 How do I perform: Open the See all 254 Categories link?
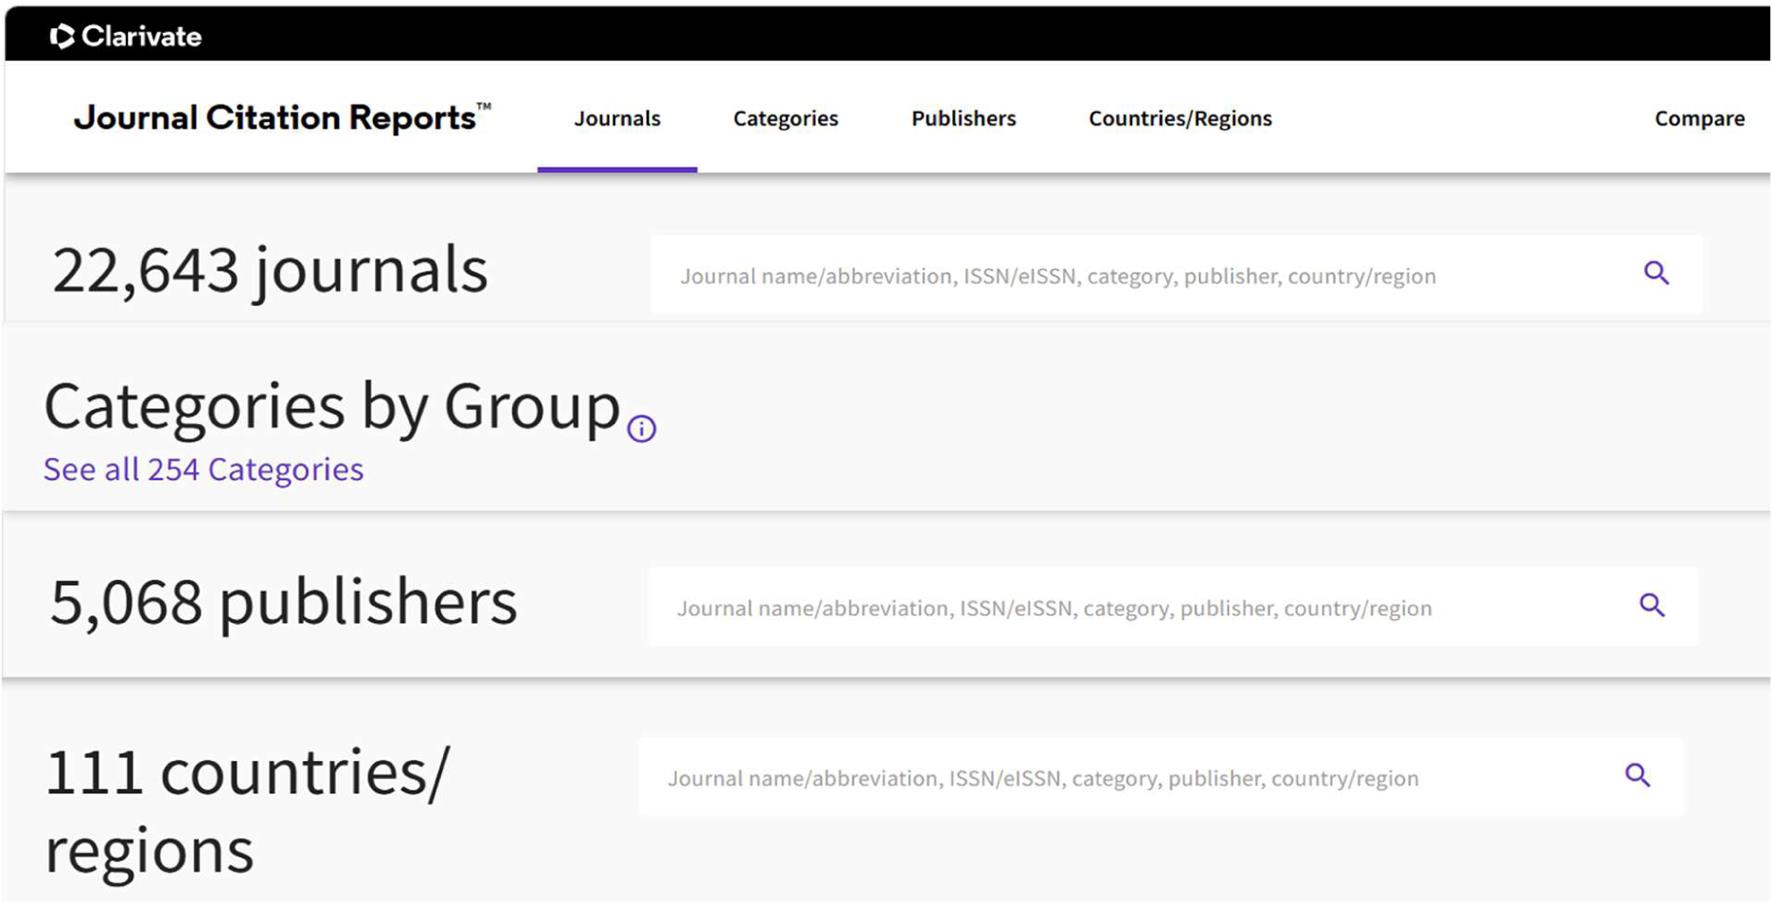click(x=203, y=469)
